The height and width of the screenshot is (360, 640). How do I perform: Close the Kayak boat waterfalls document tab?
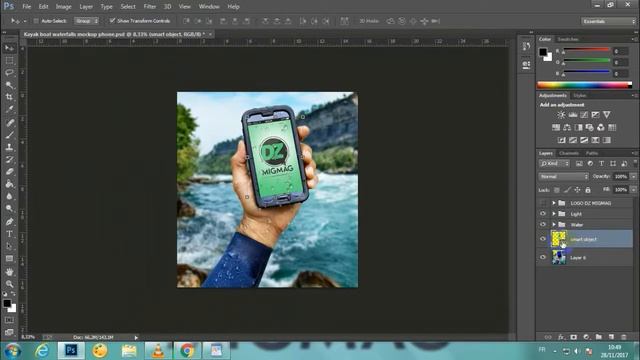210,34
